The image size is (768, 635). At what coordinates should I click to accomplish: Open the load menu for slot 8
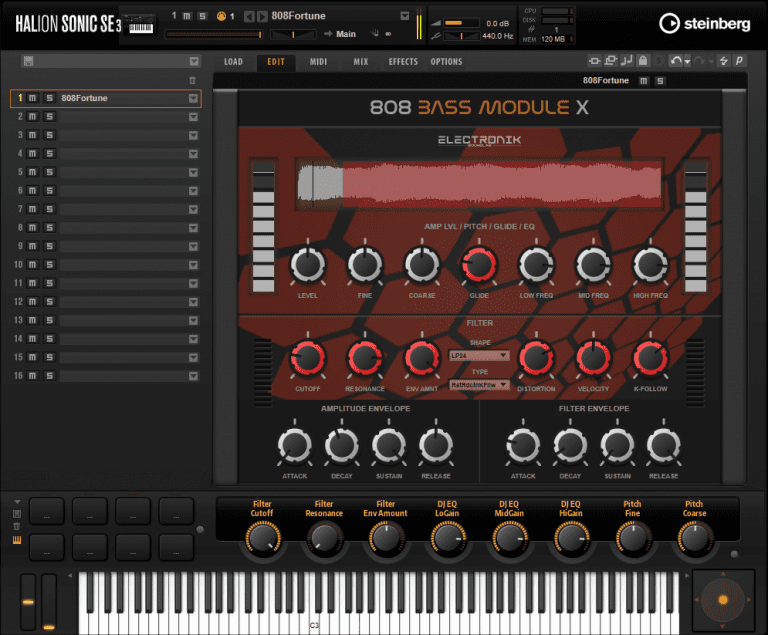(193, 228)
